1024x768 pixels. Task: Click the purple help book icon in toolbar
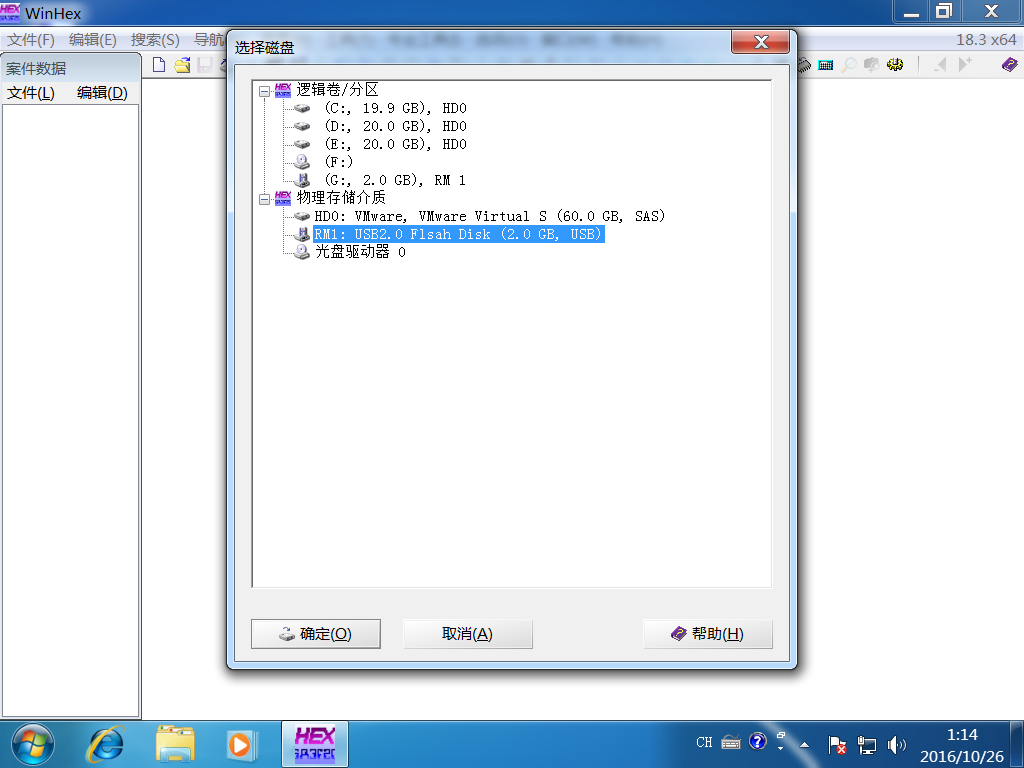[x=1010, y=65]
